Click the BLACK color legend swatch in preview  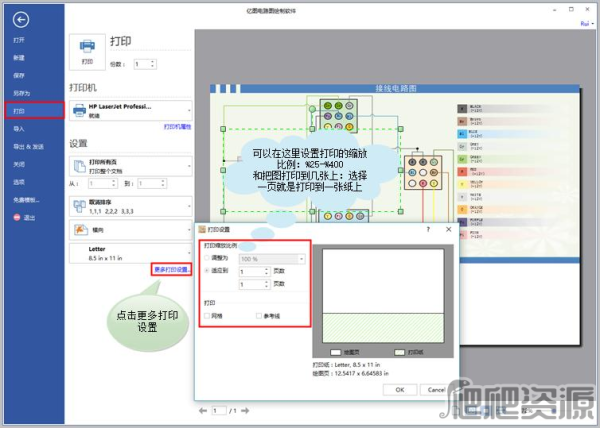tap(462, 109)
